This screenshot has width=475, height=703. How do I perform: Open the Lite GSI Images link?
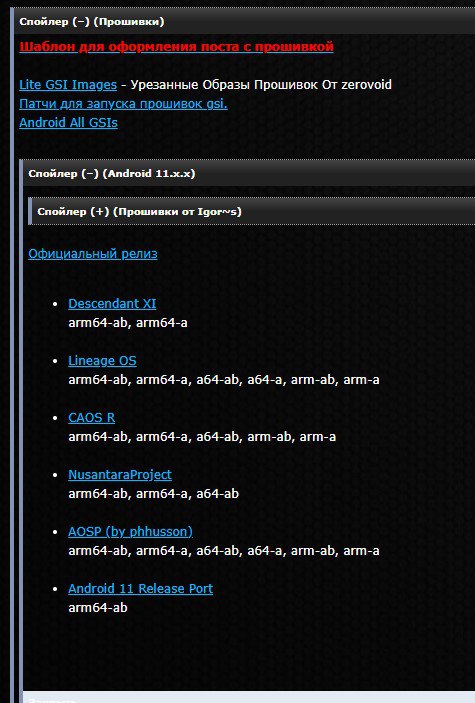point(68,85)
